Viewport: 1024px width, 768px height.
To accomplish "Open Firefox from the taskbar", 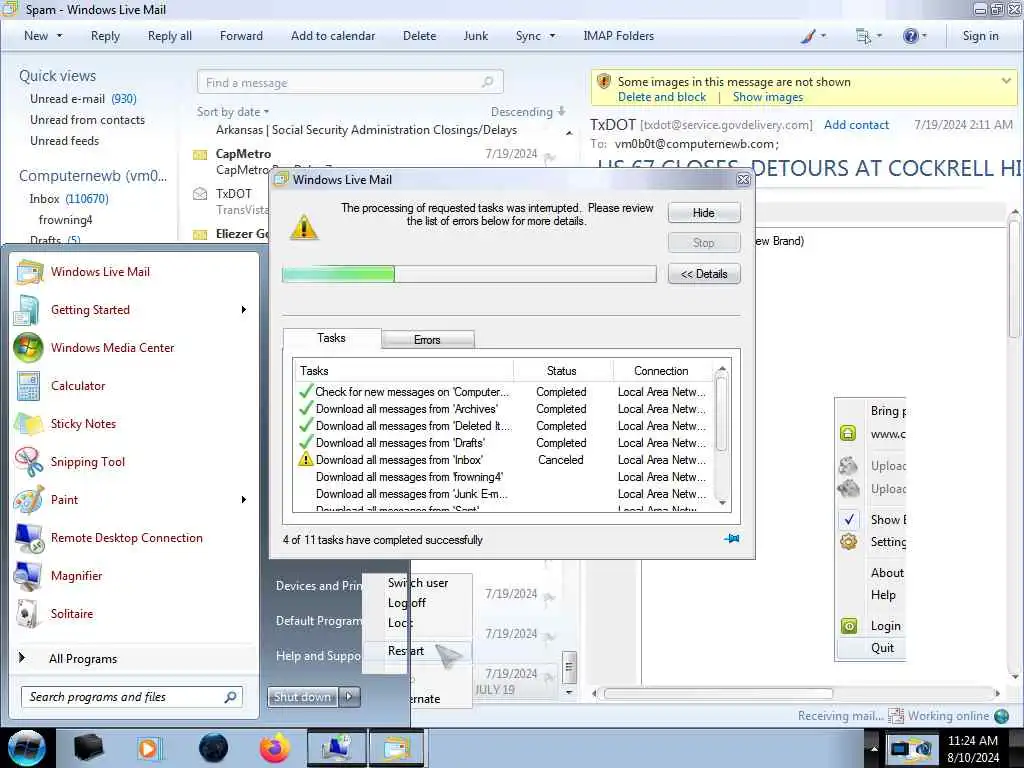I will 275,748.
